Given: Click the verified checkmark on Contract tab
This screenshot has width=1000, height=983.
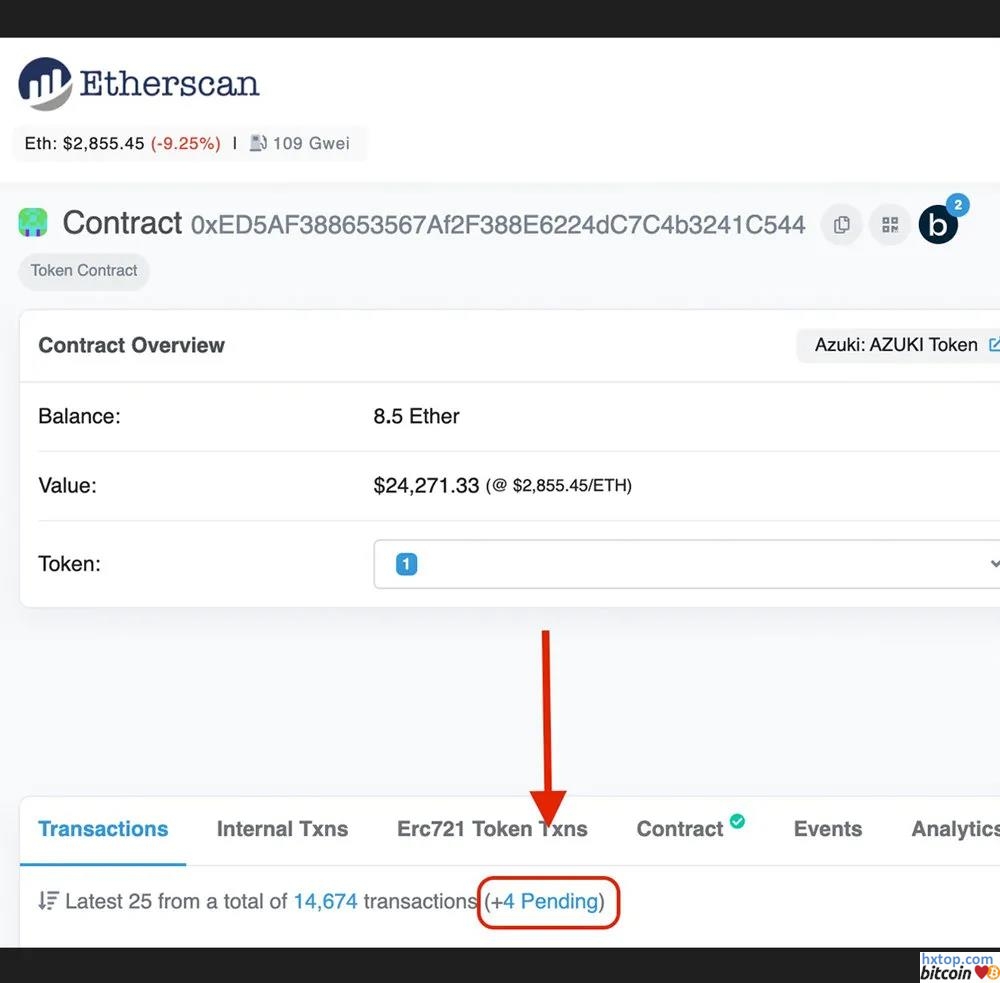Looking at the screenshot, I should [737, 821].
